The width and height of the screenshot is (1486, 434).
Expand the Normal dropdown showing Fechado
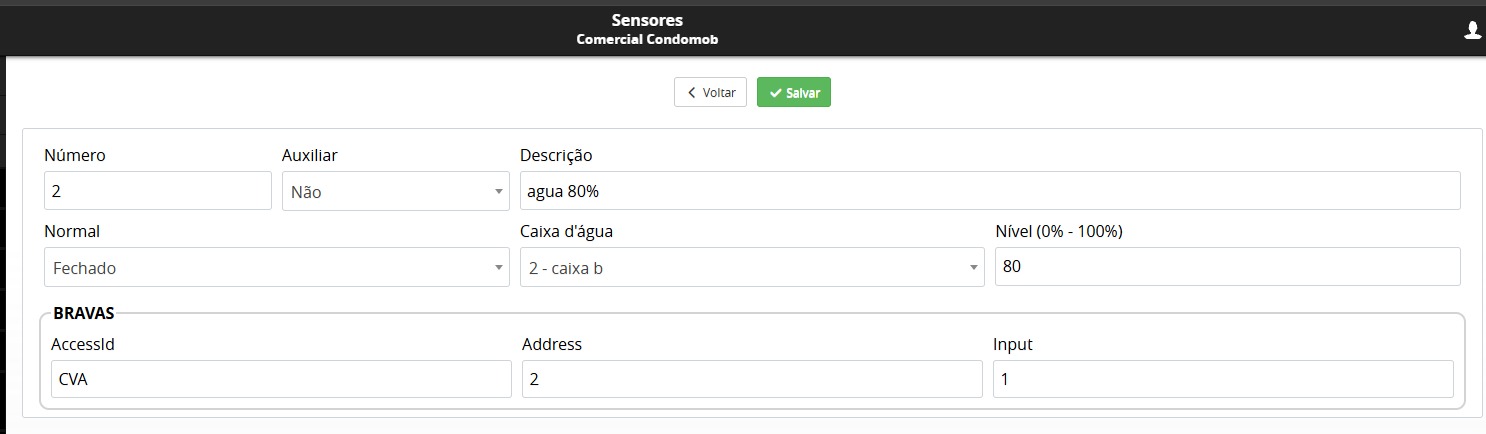(x=276, y=267)
